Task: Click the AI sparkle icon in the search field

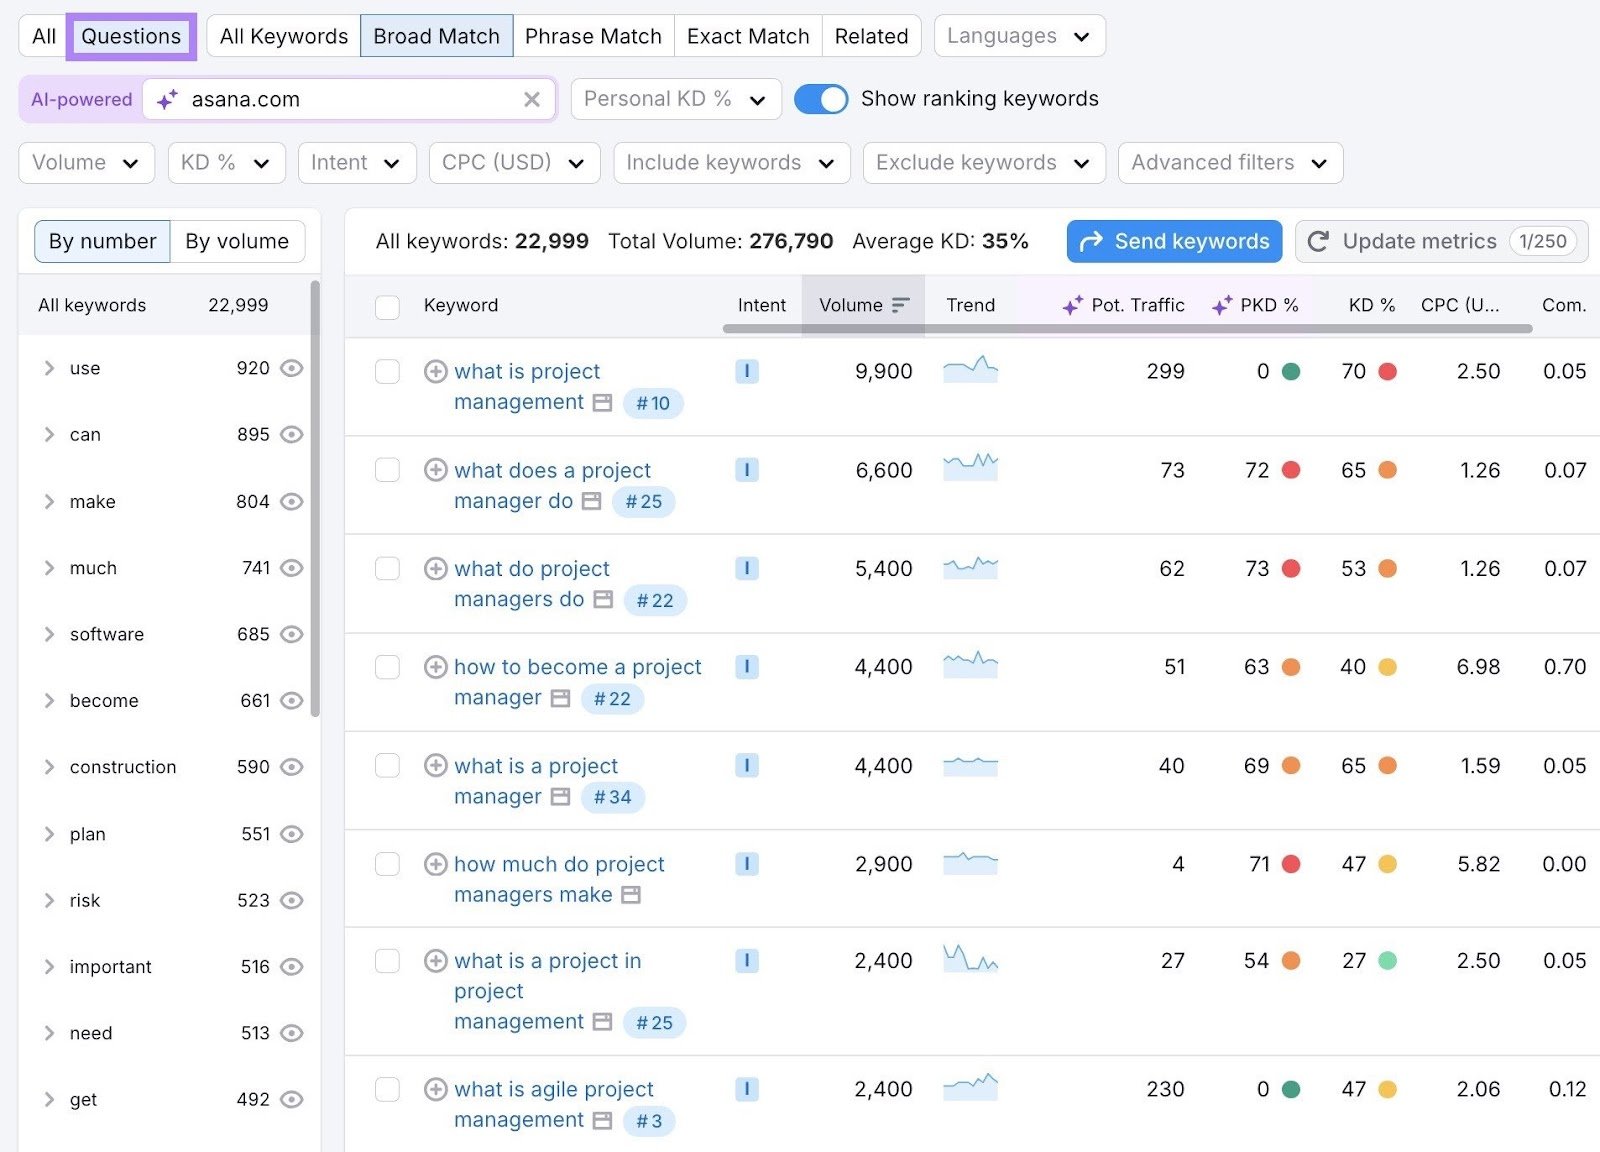Action: pyautogui.click(x=166, y=99)
